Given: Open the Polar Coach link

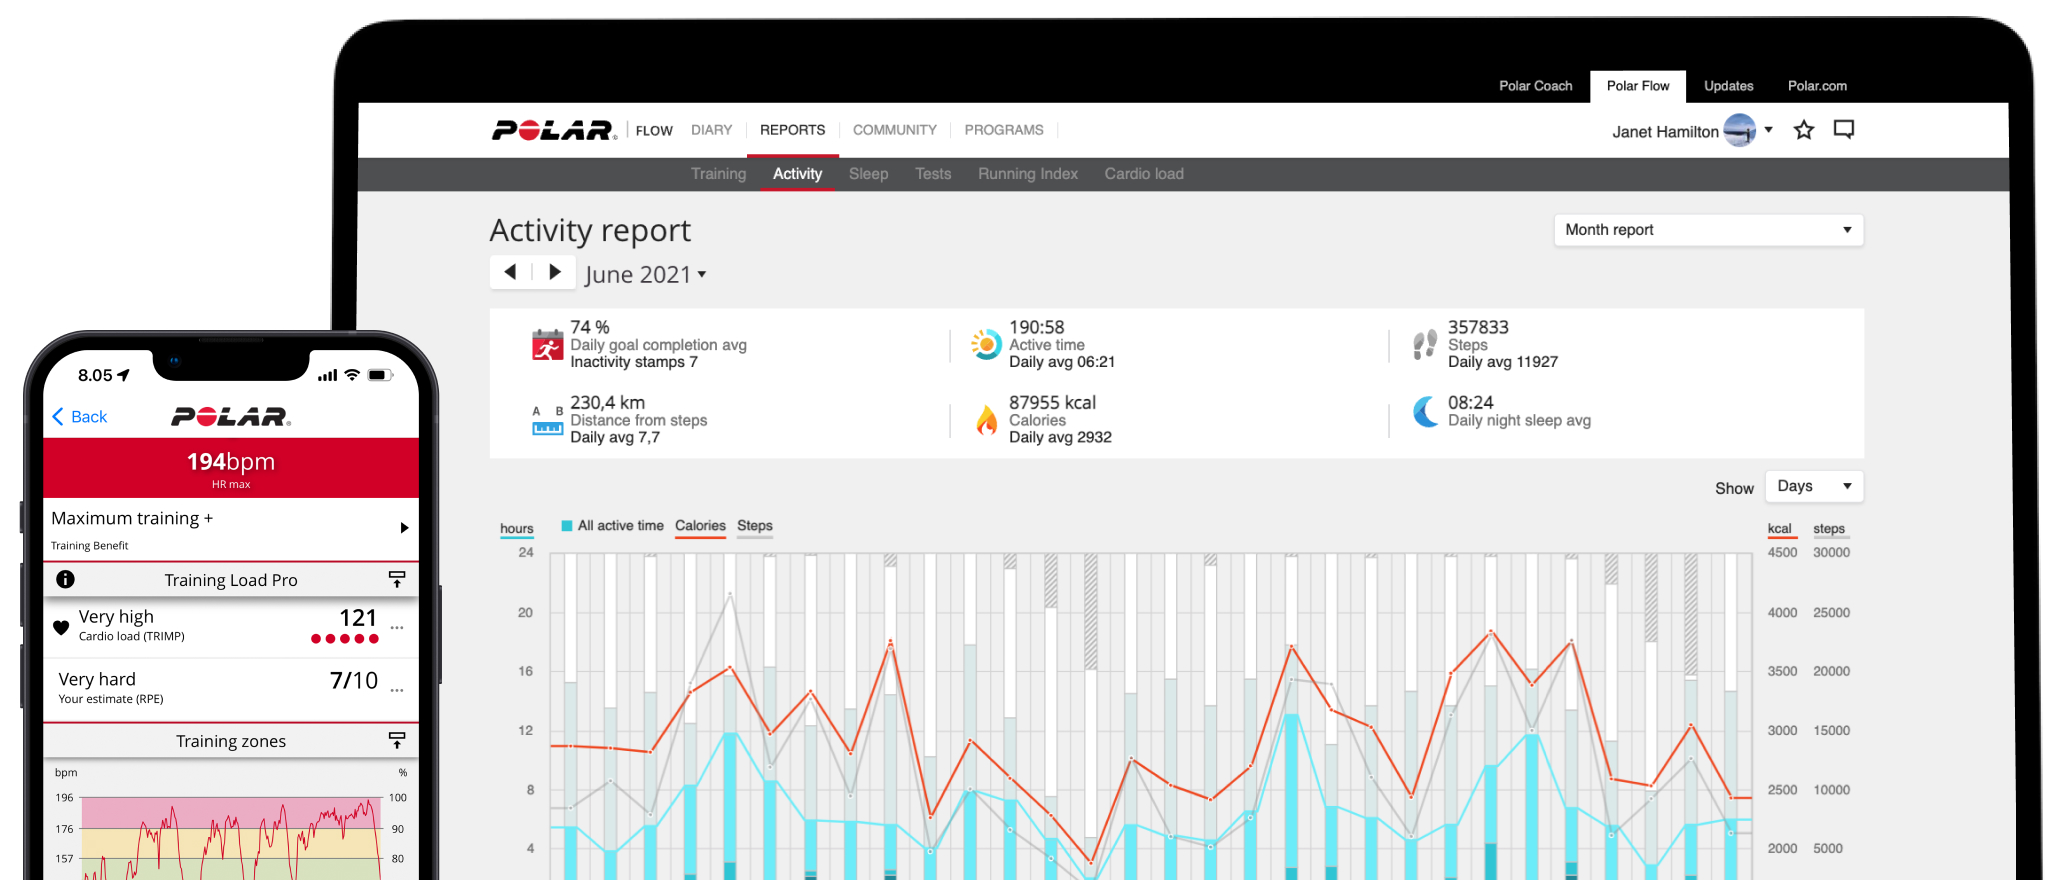Looking at the screenshot, I should point(1535,86).
